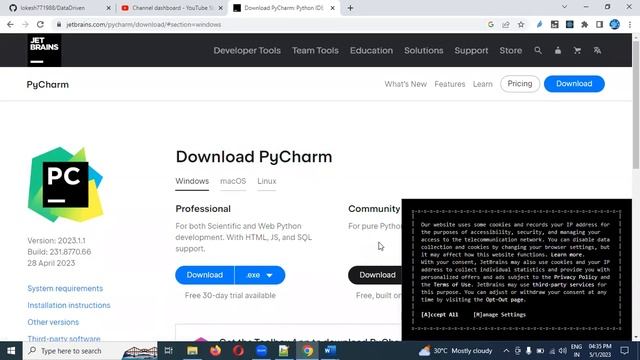
Task: Switch to the Linux tab
Action: coord(267,181)
